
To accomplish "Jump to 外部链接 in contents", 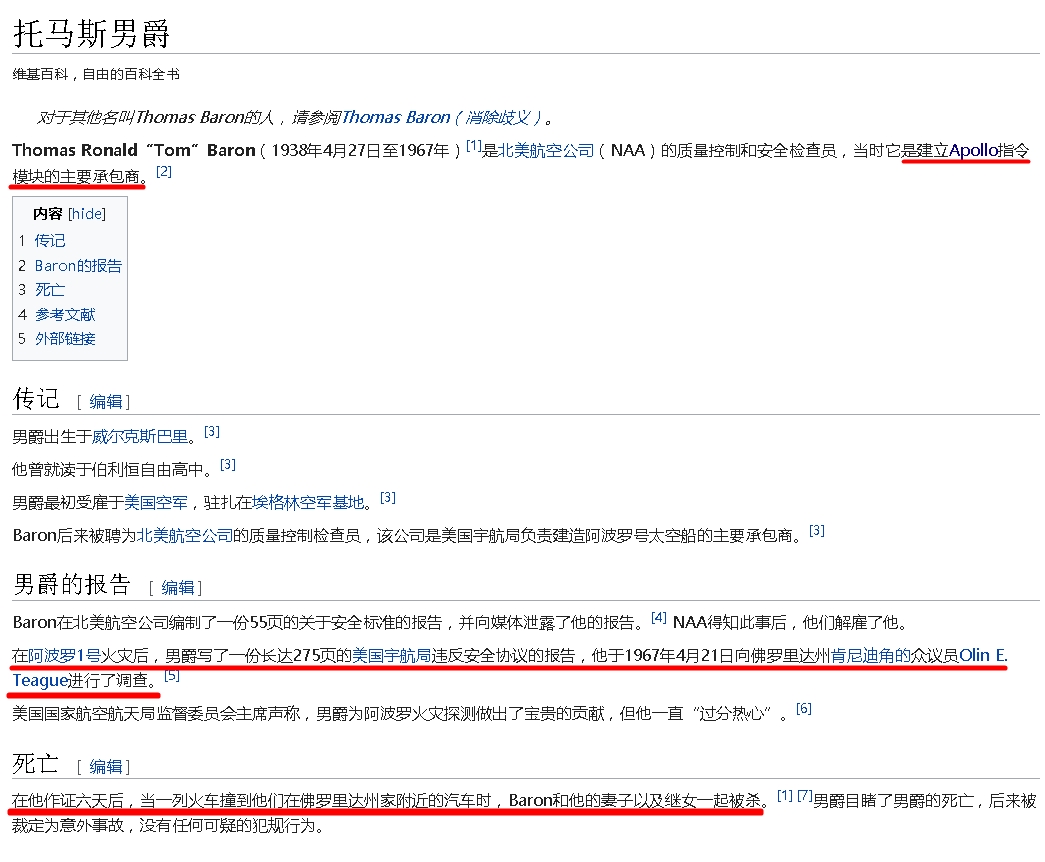I will tap(65, 339).
